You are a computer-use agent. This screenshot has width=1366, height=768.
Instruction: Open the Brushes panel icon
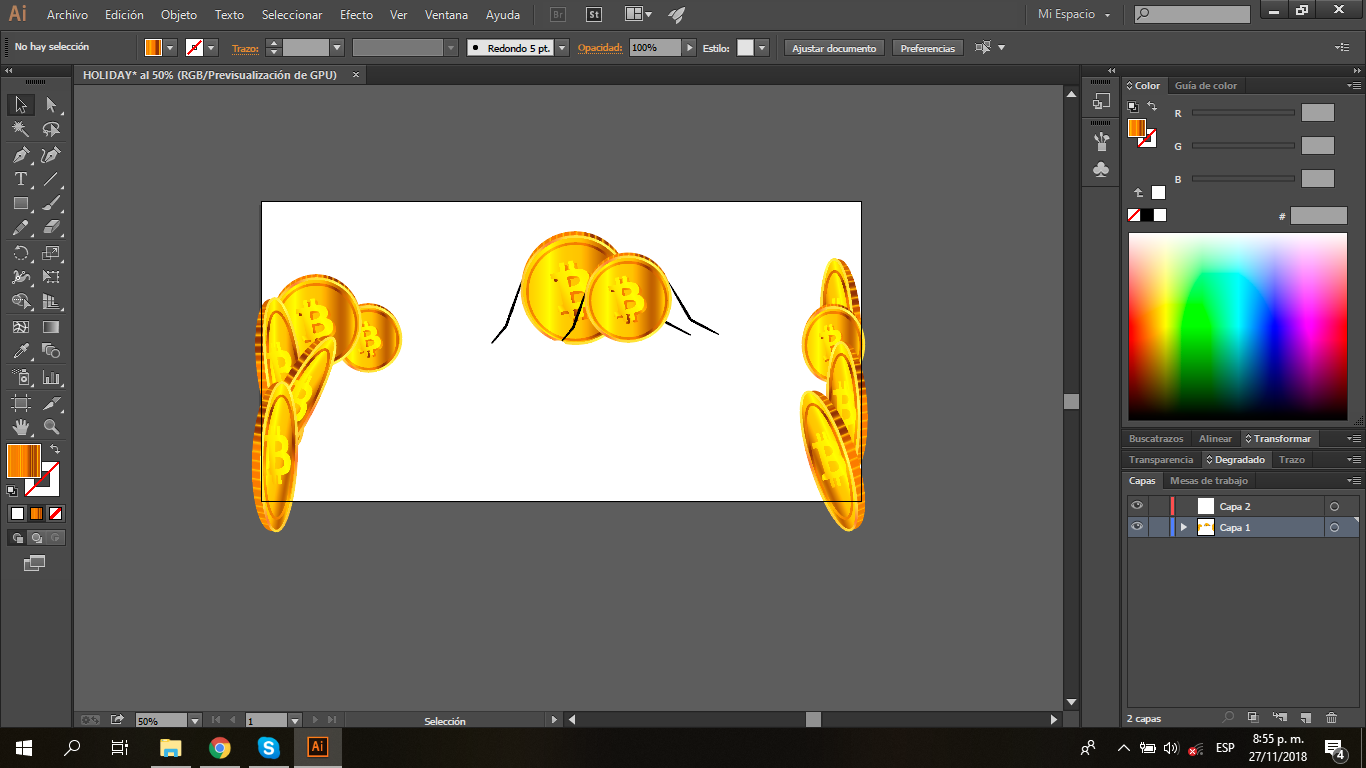point(1101,140)
